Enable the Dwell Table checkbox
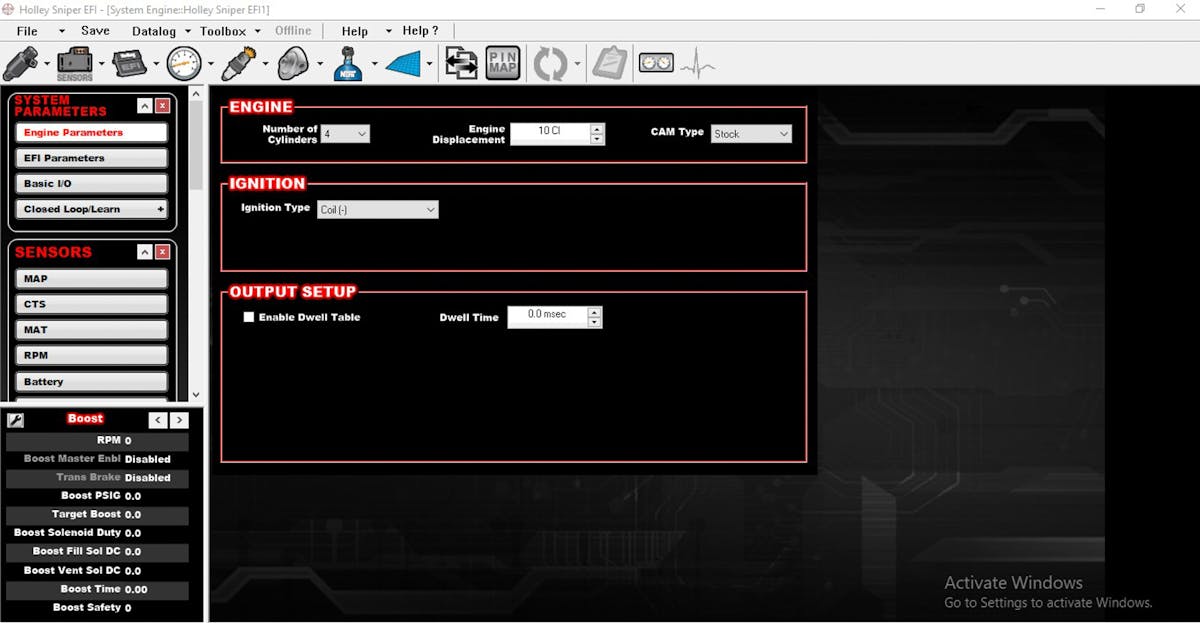The height and width of the screenshot is (623, 1200). coord(249,317)
